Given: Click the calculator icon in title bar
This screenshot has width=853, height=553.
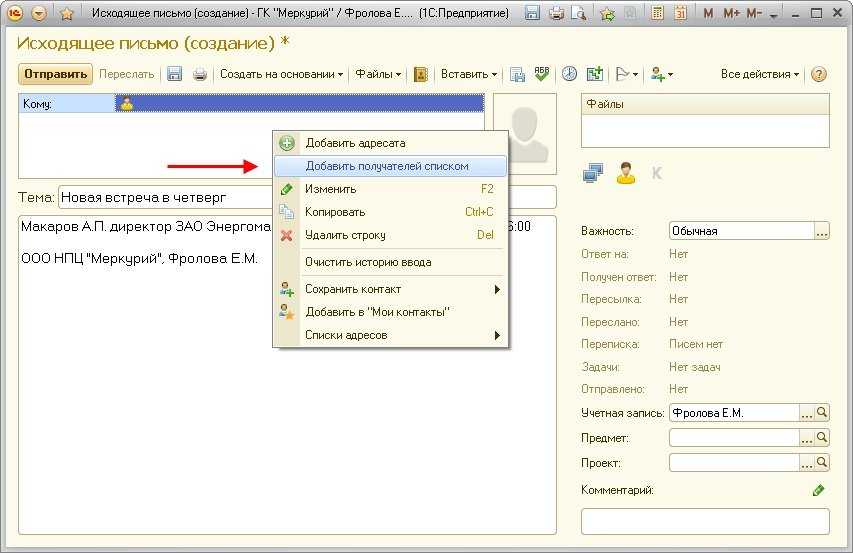Looking at the screenshot, I should point(658,14).
